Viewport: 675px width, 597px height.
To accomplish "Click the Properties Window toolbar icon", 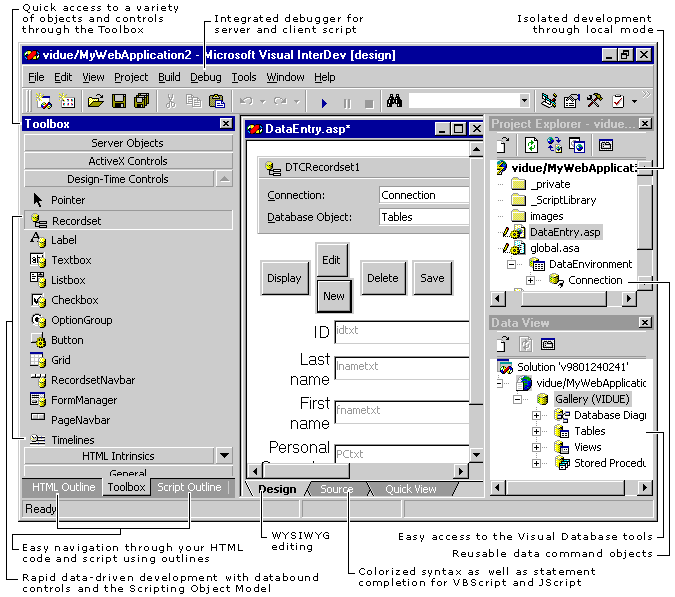I will (572, 102).
